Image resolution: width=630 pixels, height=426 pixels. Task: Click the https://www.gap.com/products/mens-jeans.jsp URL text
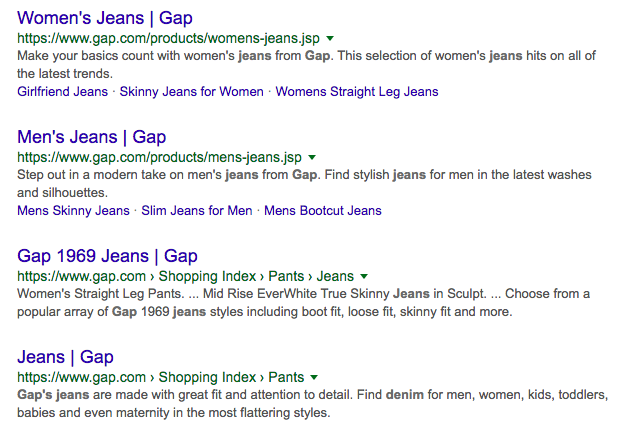tap(160, 157)
